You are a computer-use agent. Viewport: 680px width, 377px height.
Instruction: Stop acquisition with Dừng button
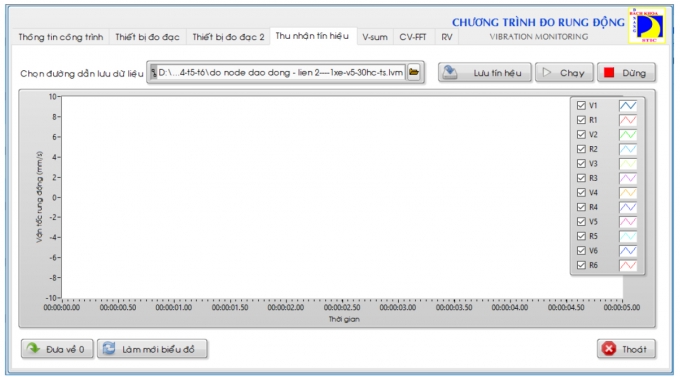[626, 72]
